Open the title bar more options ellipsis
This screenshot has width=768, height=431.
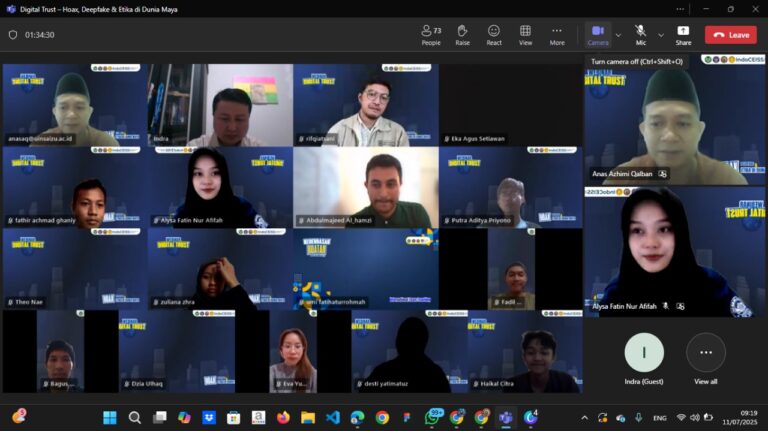click(x=676, y=8)
